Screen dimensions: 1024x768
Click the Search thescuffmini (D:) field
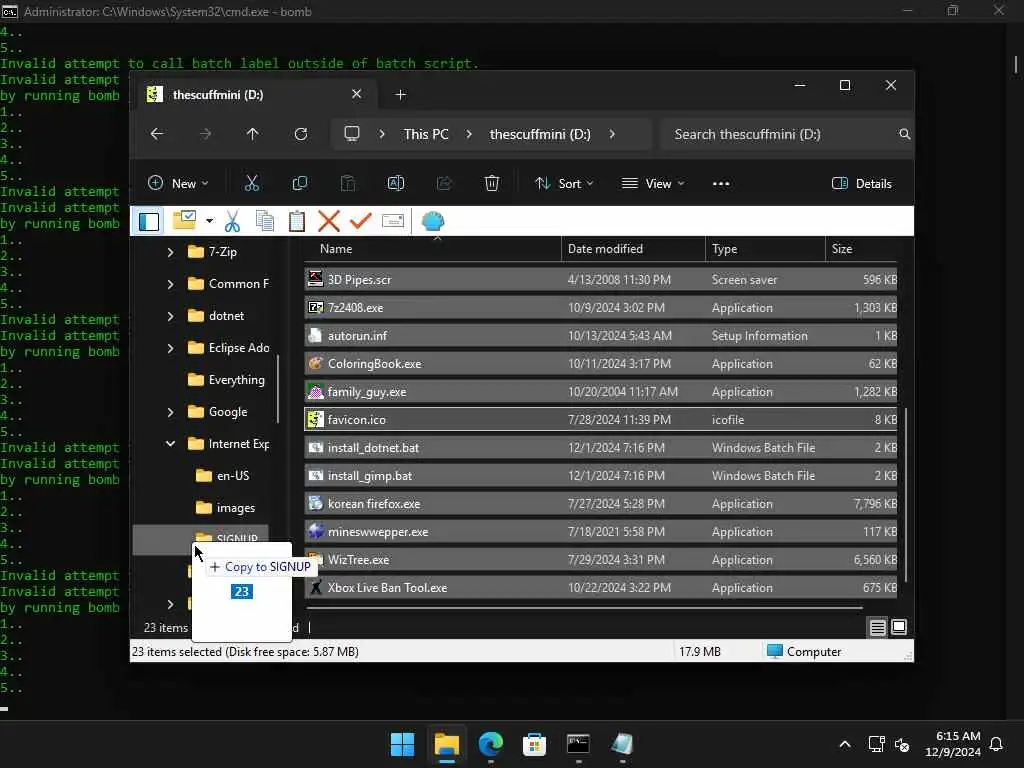(x=786, y=134)
